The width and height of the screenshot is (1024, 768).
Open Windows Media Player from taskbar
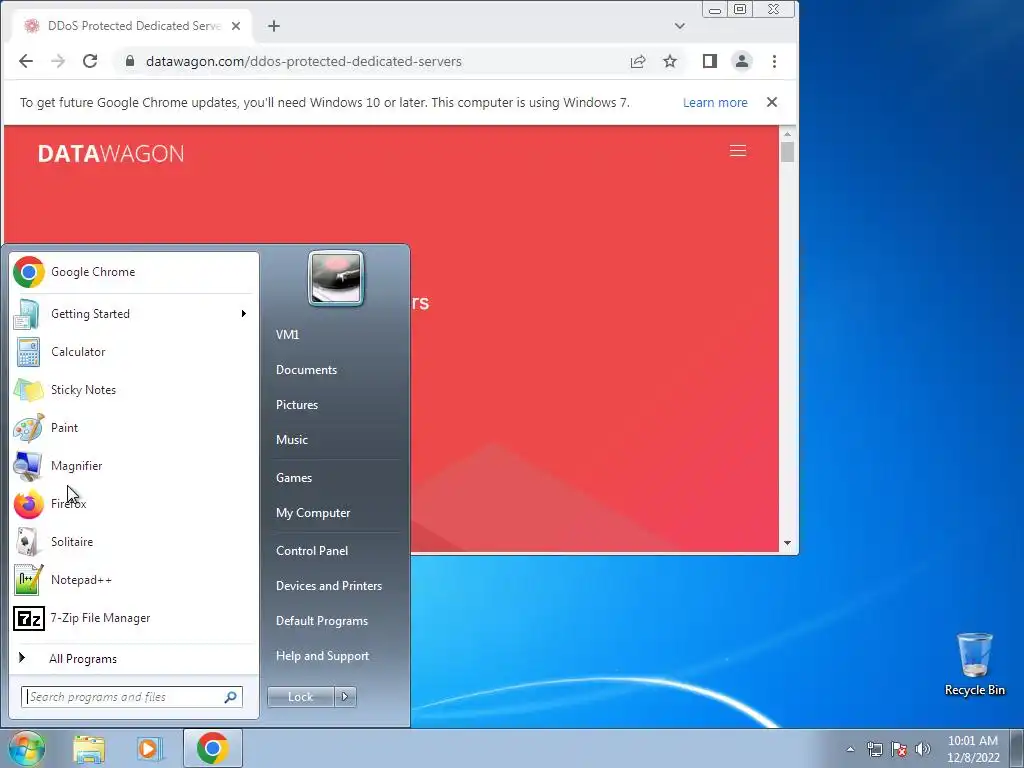(149, 748)
